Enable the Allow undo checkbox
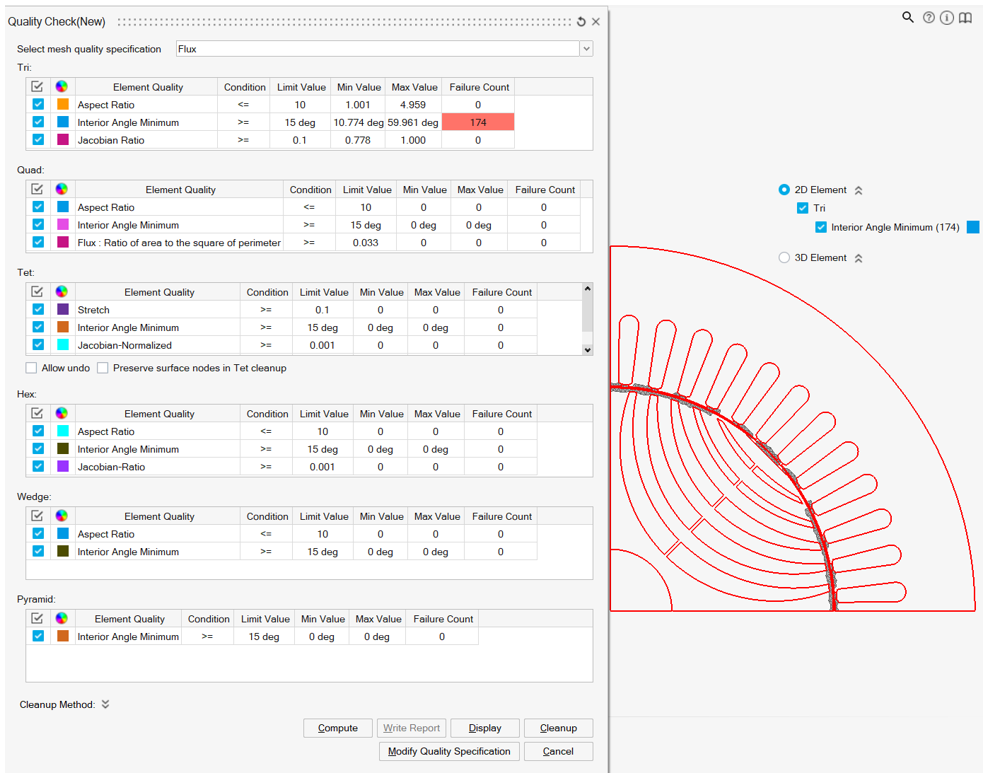Screen dimensions: 992x779 point(32,368)
